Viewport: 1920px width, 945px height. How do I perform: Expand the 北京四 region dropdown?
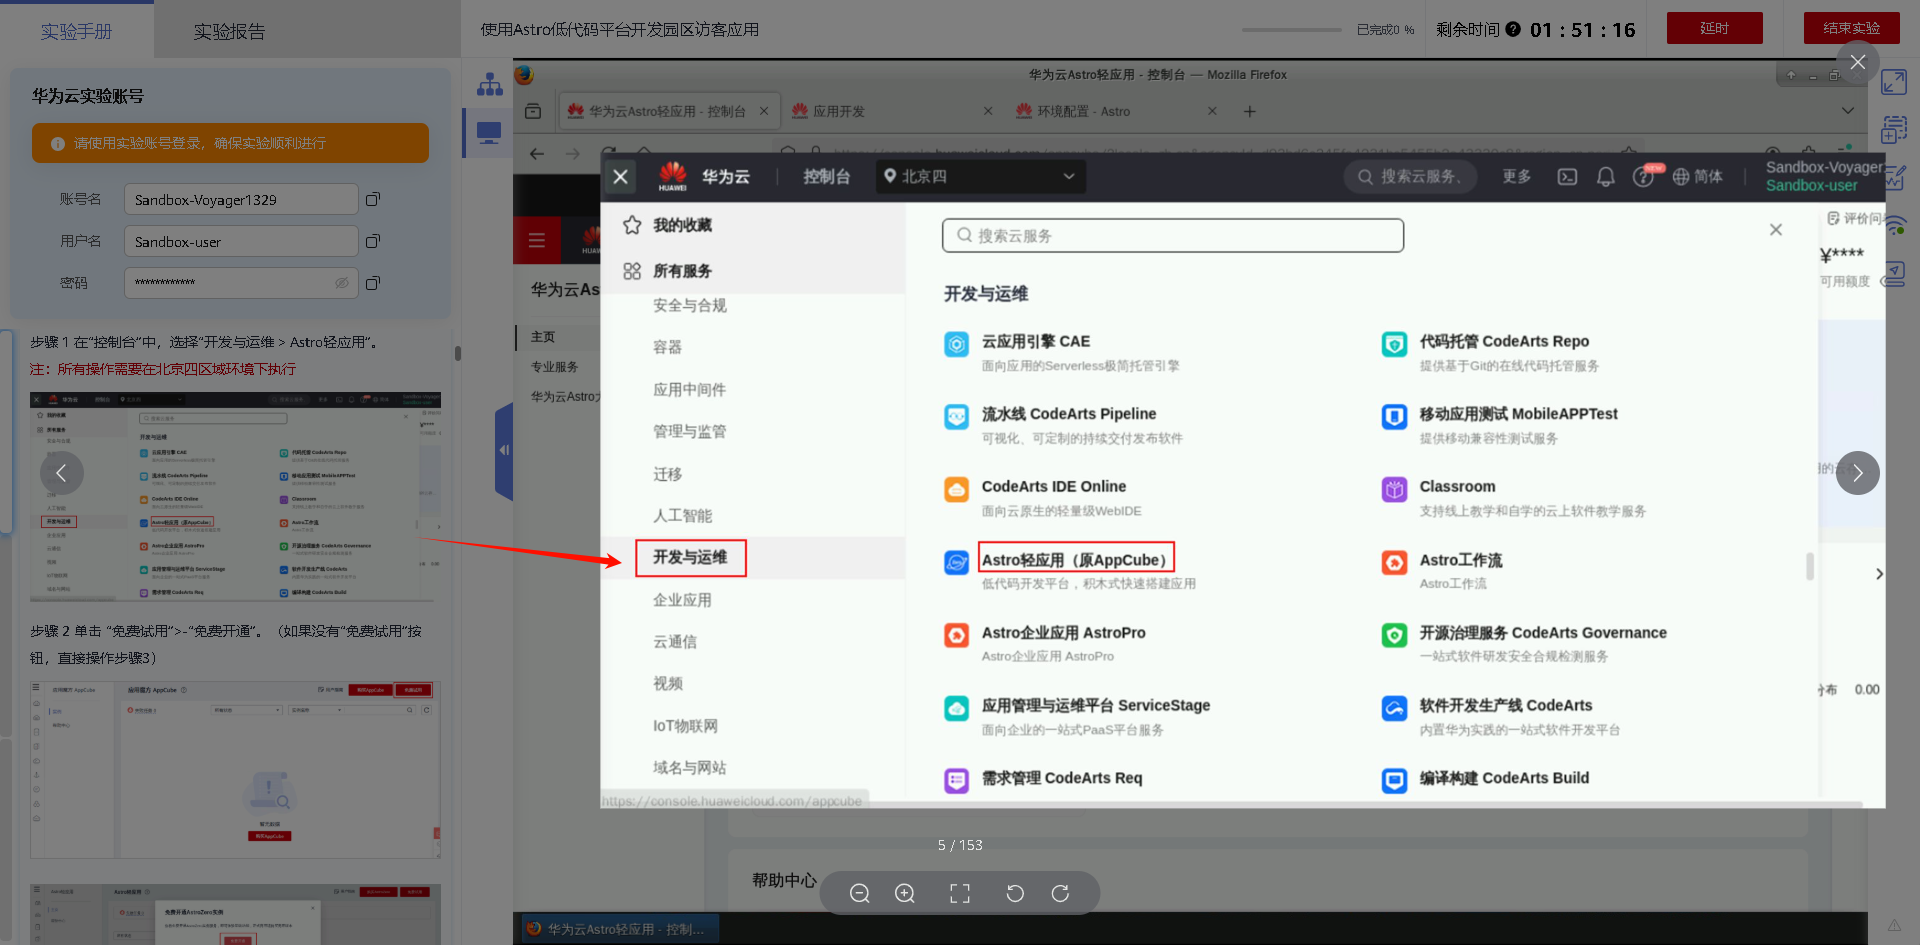click(x=981, y=176)
